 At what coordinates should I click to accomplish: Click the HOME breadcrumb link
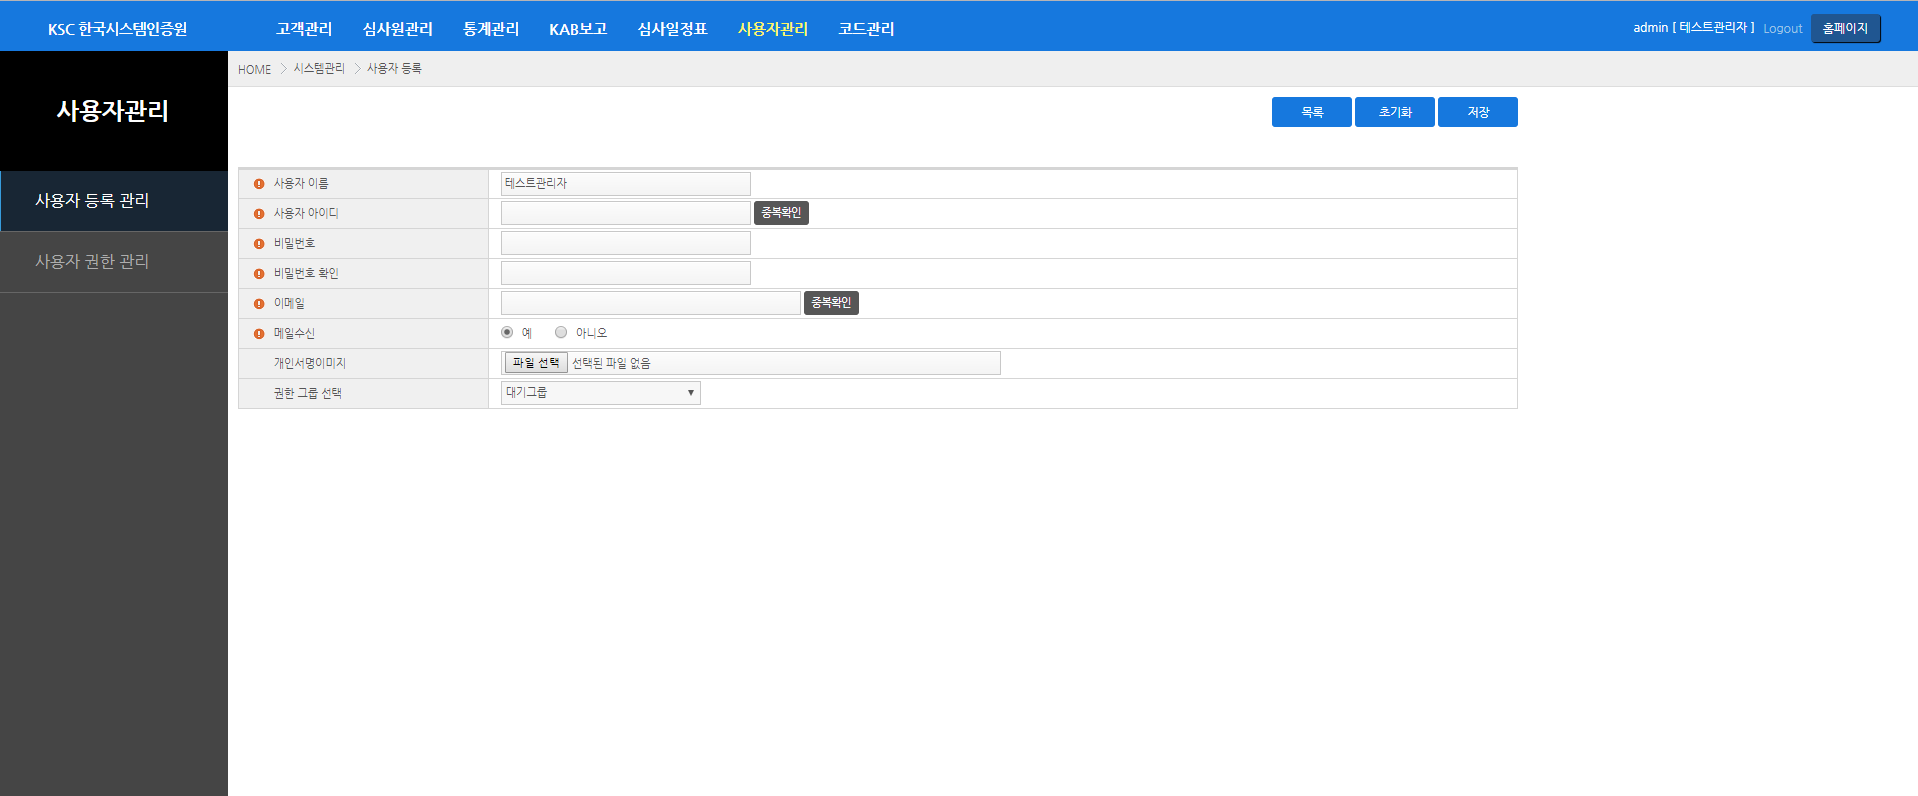[254, 69]
